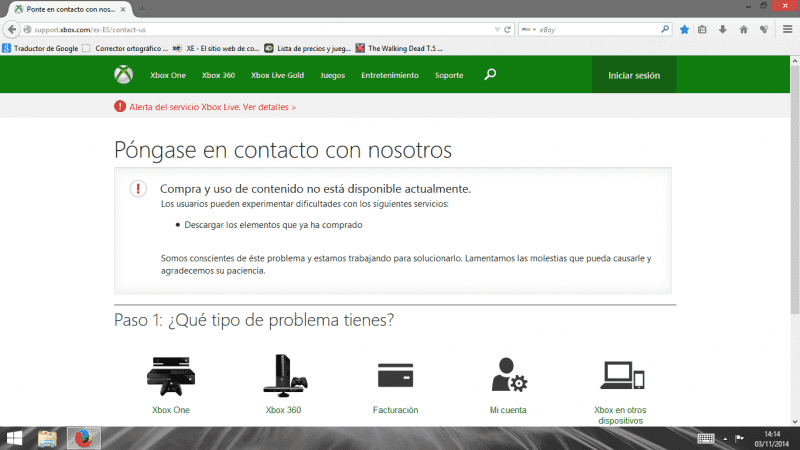This screenshot has width=800, height=450.
Task: Select the Xbox 360 console icon
Action: [x=285, y=376]
